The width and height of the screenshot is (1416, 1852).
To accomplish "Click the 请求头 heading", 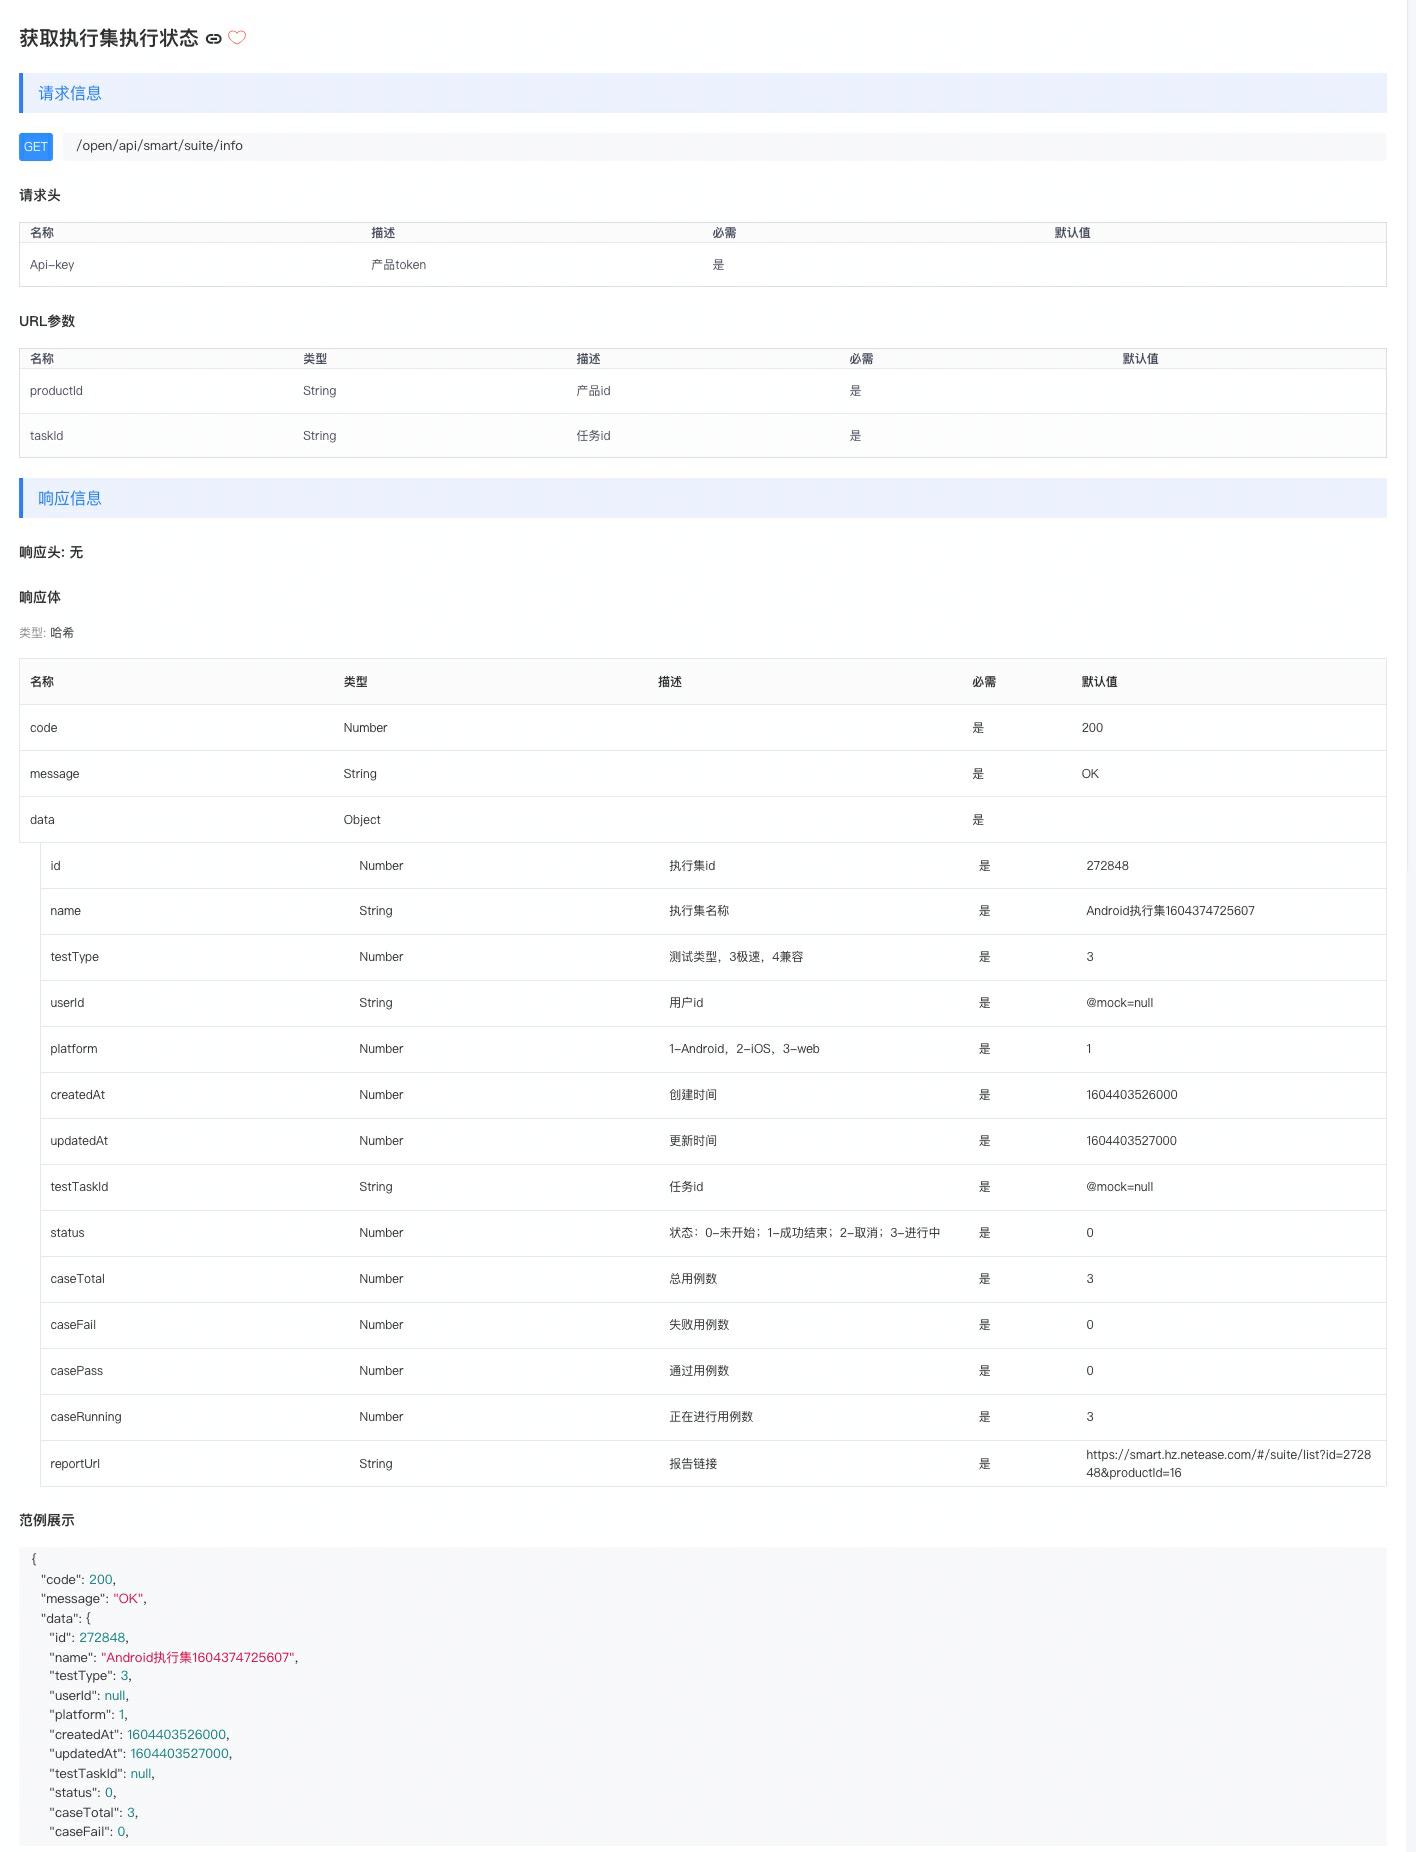I will 40,195.
